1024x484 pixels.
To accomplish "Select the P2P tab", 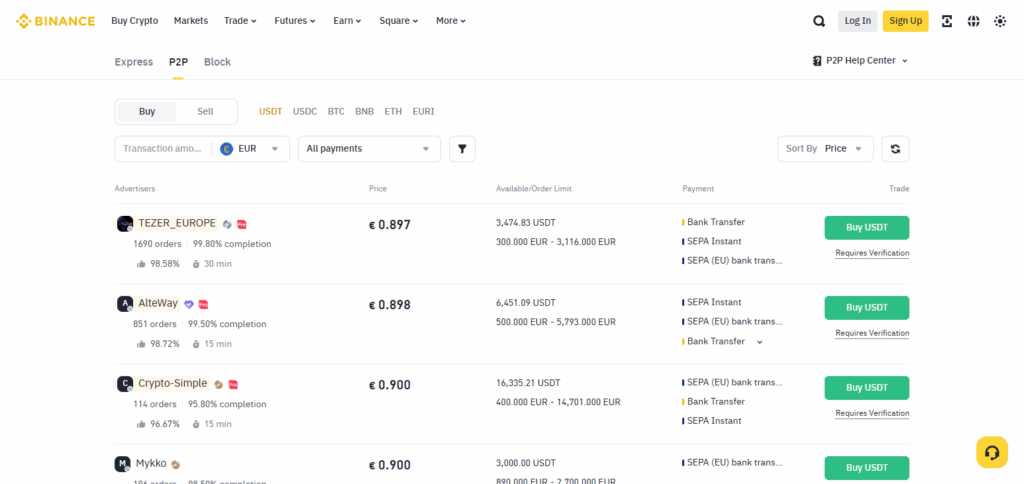I will click(178, 62).
